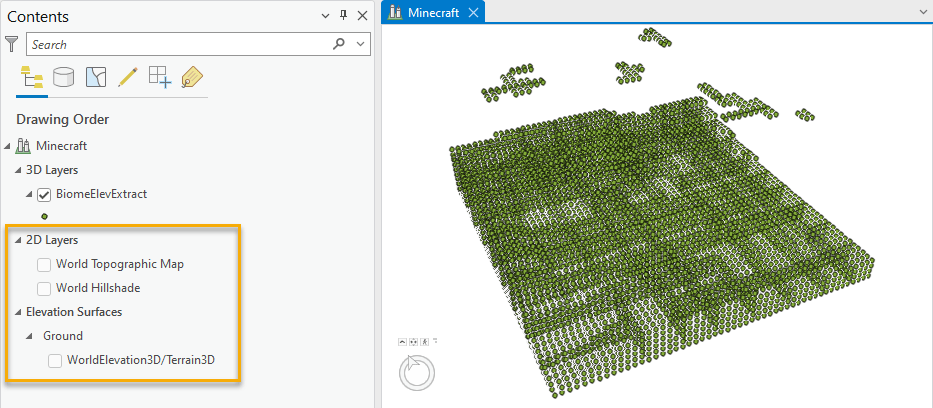Click the Contents pane title
The width and height of the screenshot is (933, 408).
(37, 16)
